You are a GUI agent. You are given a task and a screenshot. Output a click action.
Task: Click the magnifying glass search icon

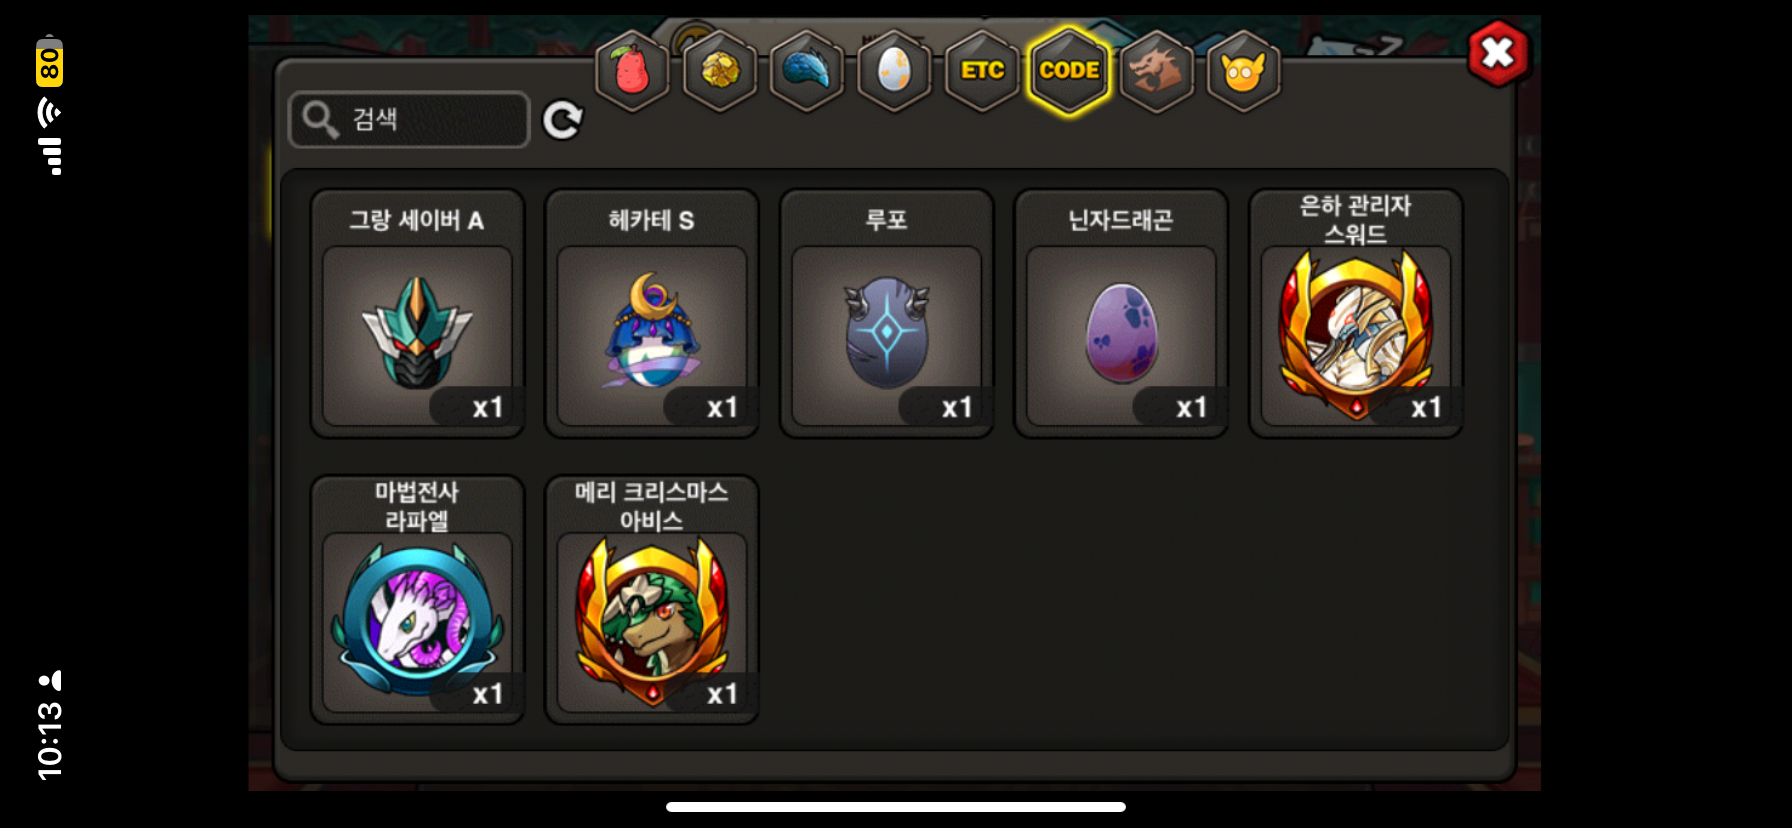pos(320,120)
